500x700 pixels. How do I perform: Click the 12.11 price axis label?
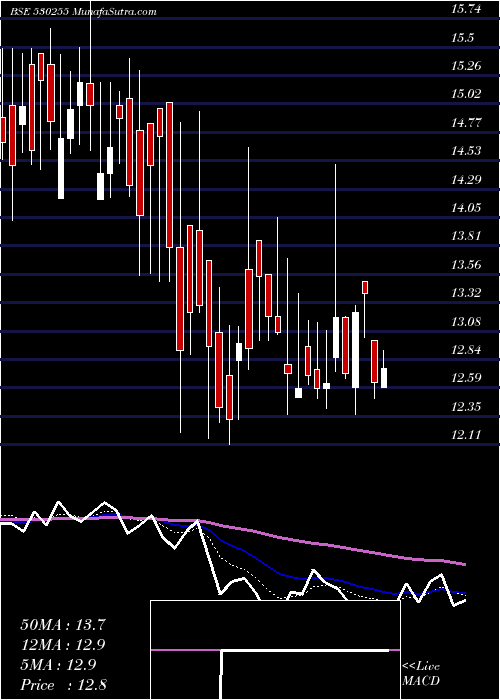point(467,434)
